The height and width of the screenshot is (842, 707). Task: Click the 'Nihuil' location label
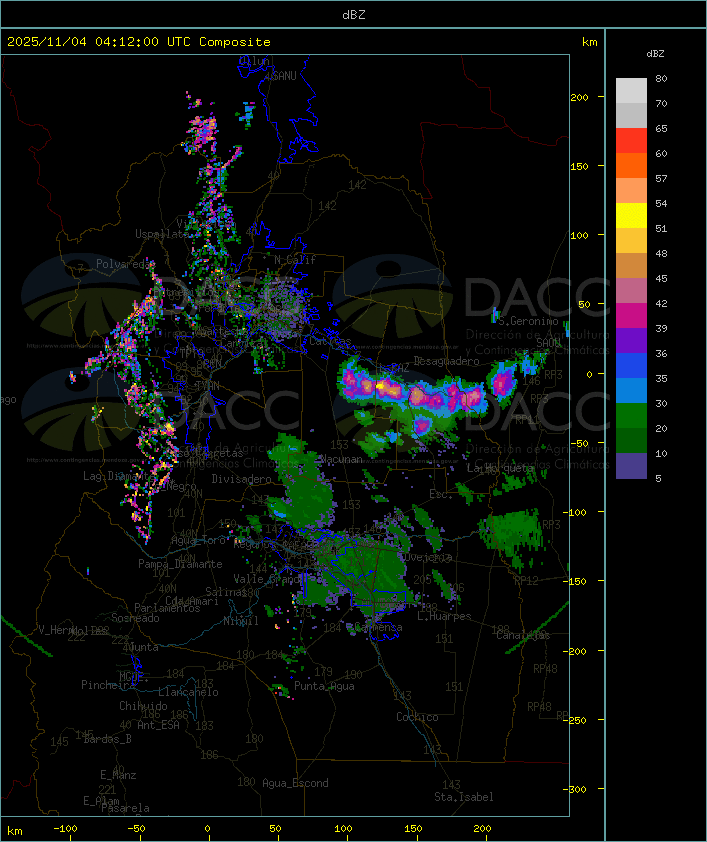pyautogui.click(x=241, y=621)
